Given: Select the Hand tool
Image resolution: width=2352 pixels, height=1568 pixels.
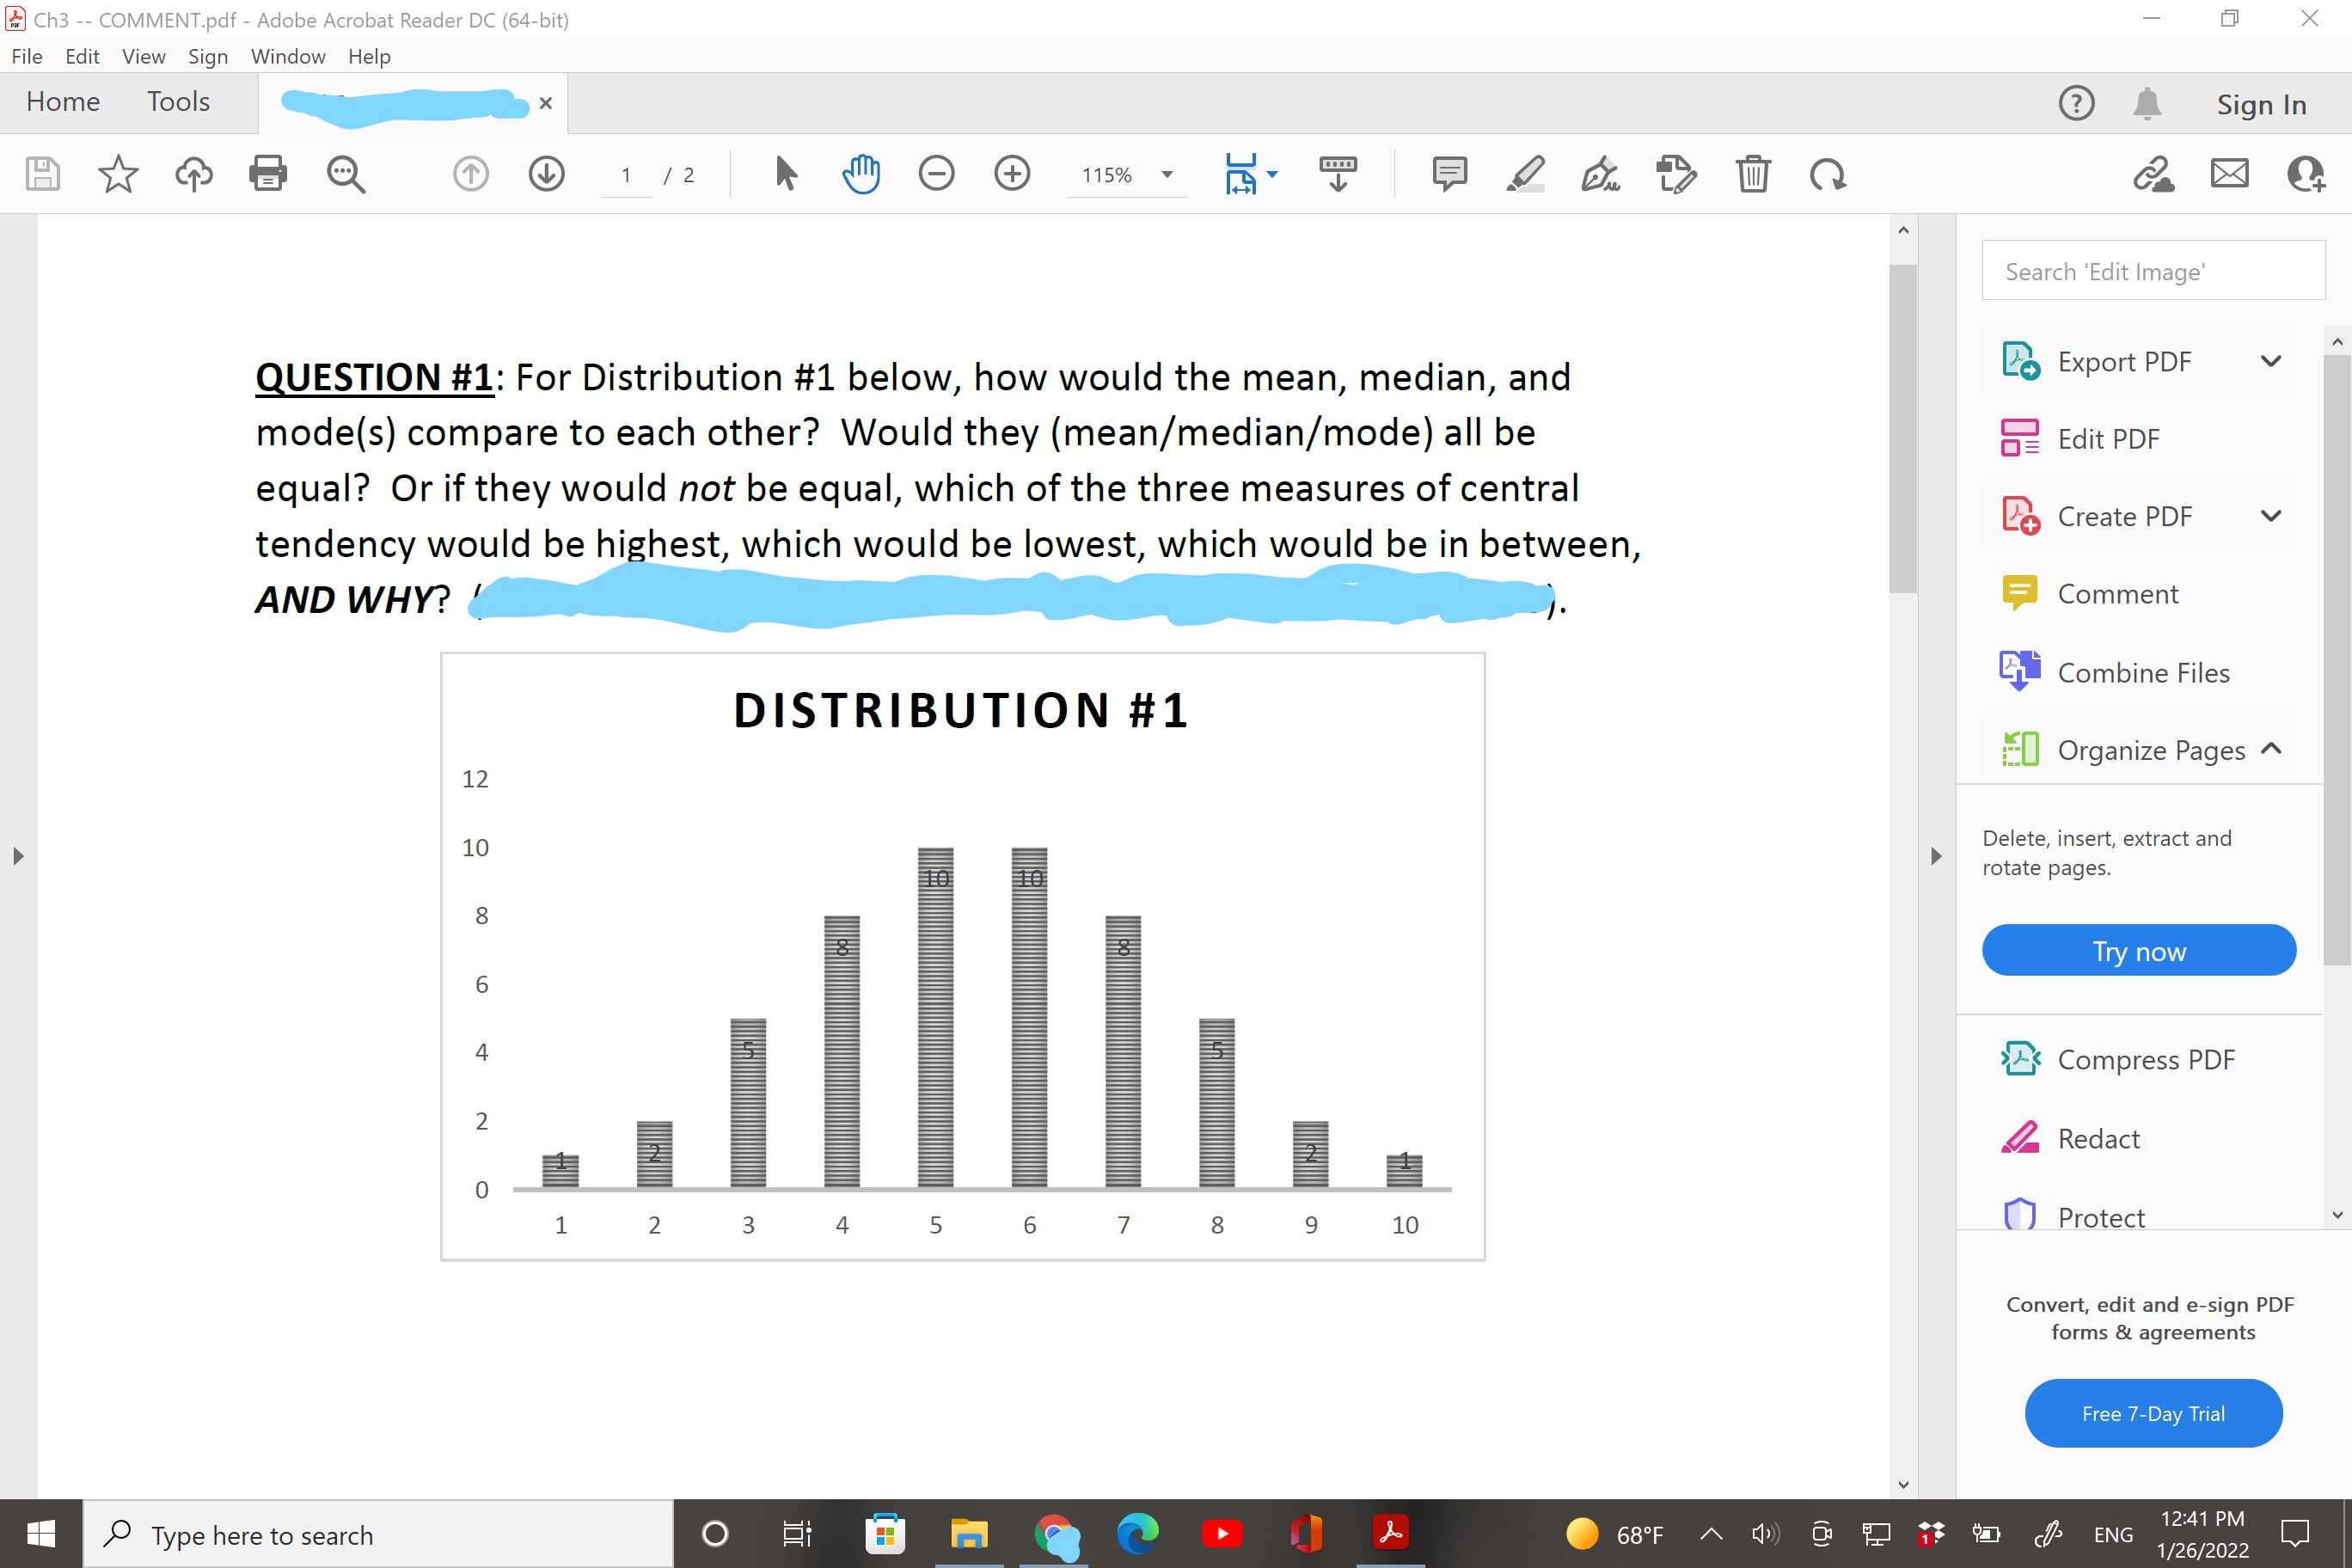Looking at the screenshot, I should click(861, 173).
